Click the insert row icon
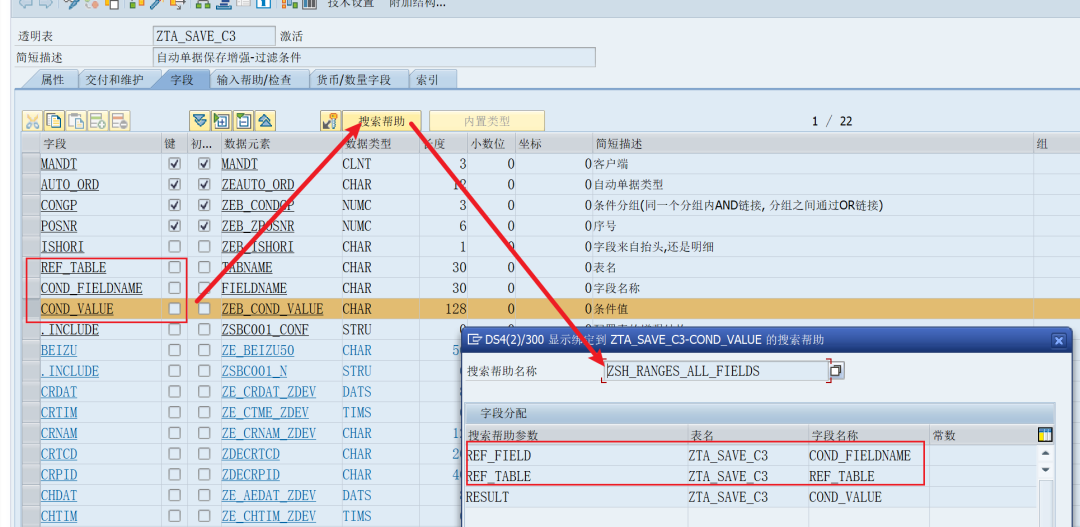The width and height of the screenshot is (1080, 527). coord(98,121)
